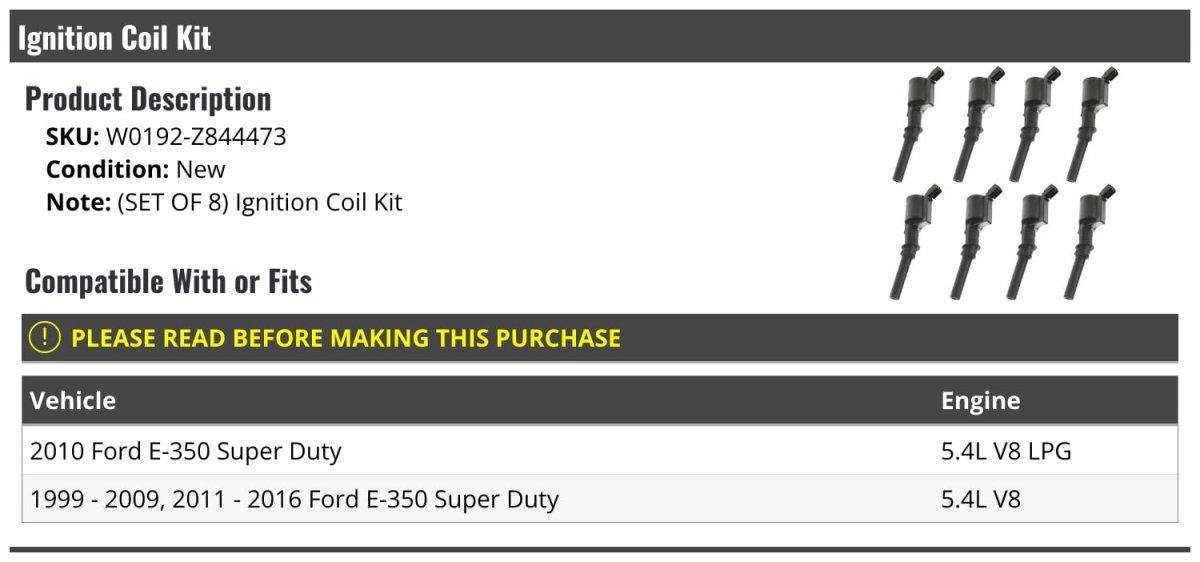Click the Engine column header
The height and width of the screenshot is (562, 1200).
pos(980,401)
